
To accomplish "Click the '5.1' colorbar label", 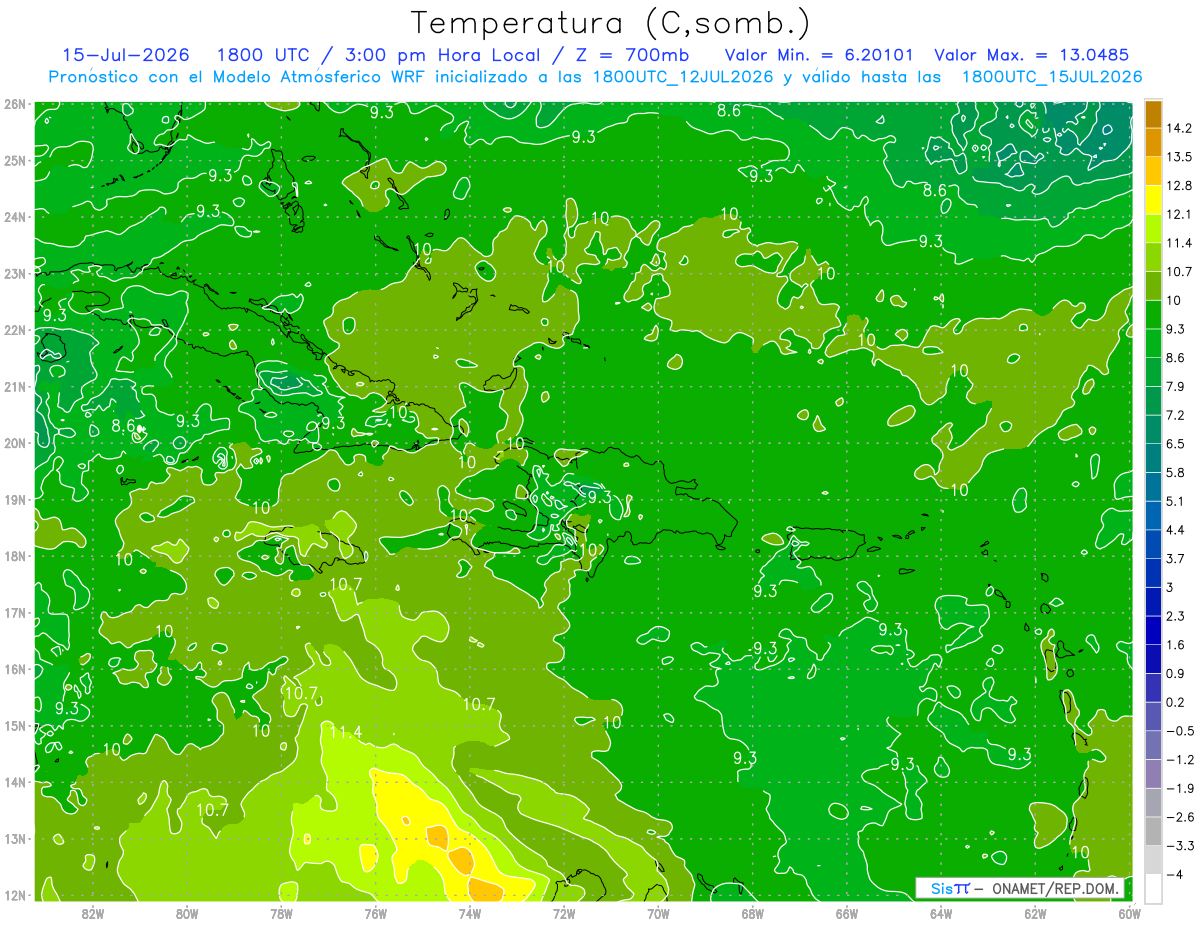I will click(1175, 501).
